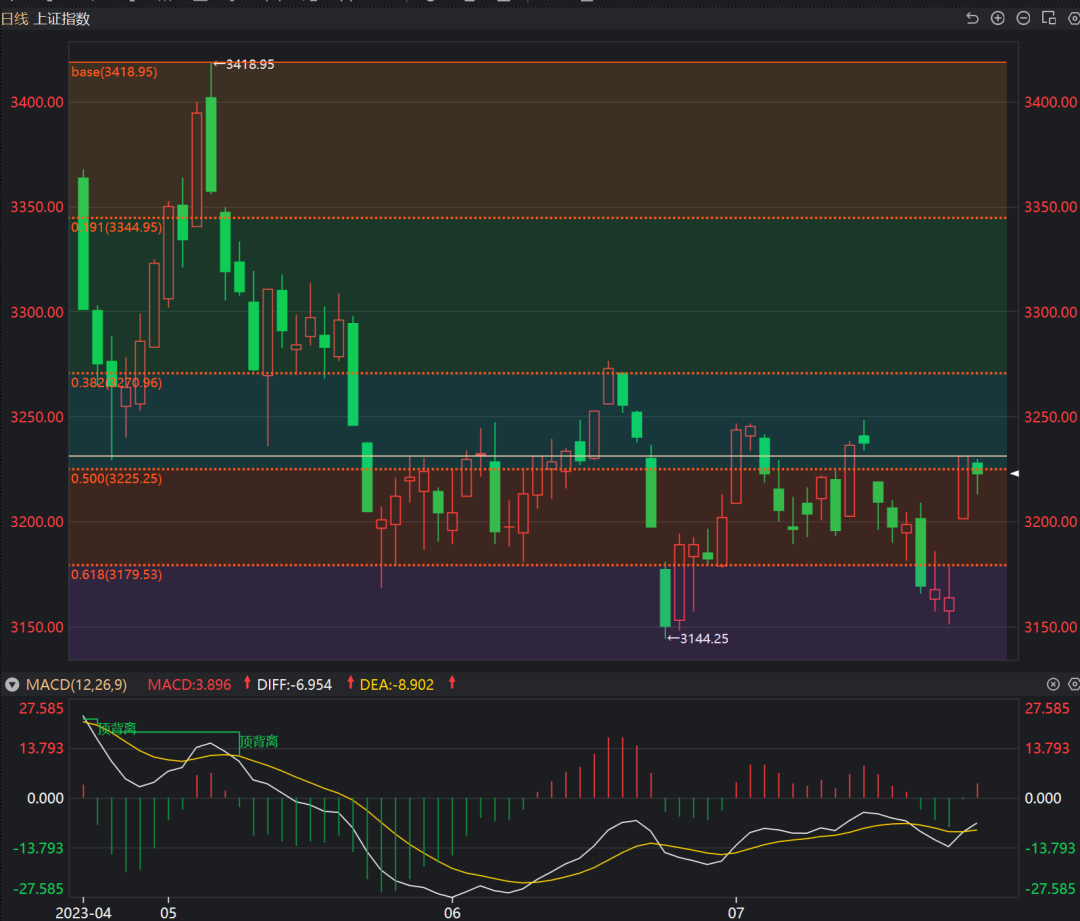Click the green candle at the 3144.25 low
Viewport: 1080px width, 921px height.
tap(665, 598)
